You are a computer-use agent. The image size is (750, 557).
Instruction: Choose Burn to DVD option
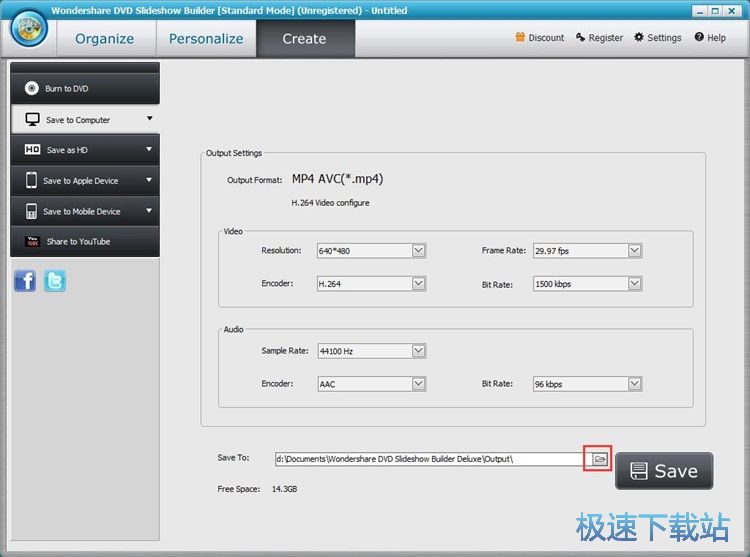point(85,88)
